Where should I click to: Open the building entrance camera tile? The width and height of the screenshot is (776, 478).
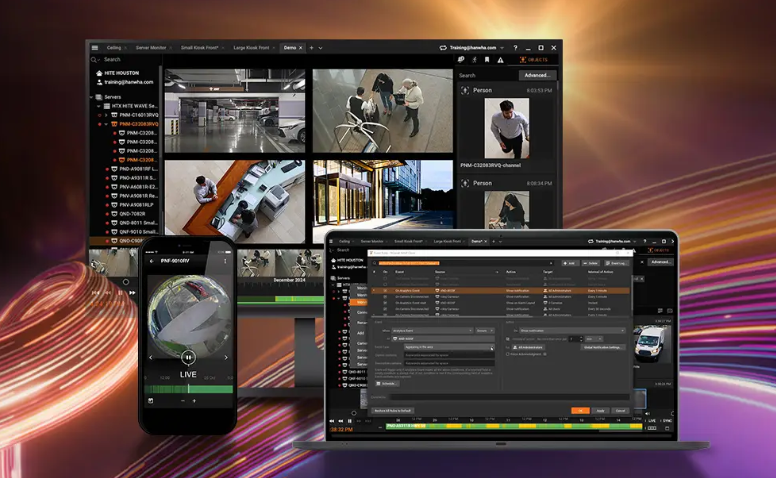382,194
